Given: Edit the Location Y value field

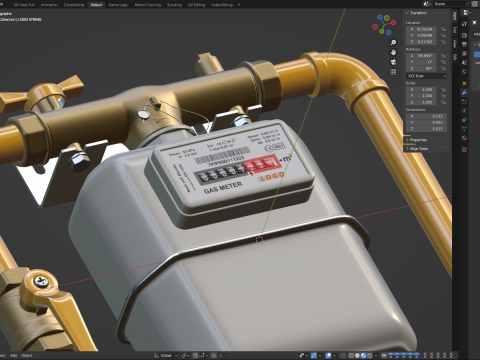Looking at the screenshot, I should pos(421,35).
